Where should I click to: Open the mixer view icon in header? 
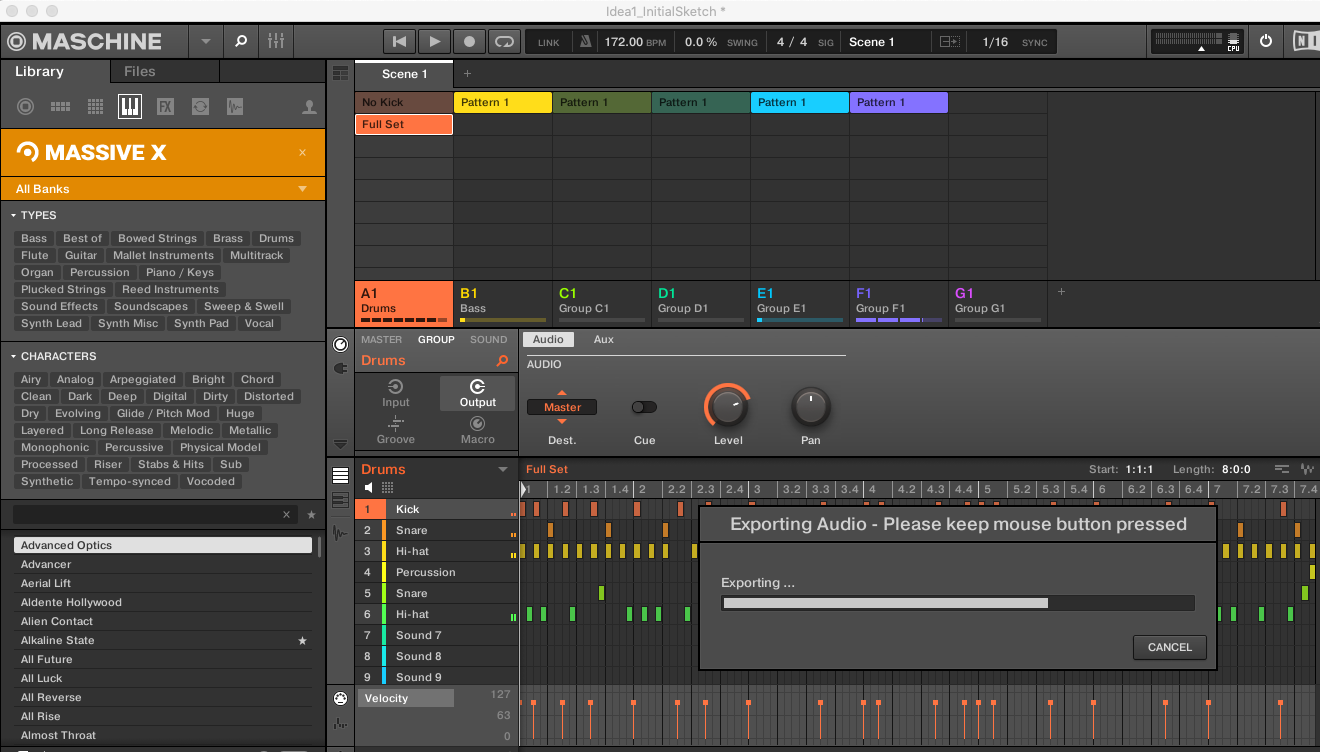click(276, 41)
